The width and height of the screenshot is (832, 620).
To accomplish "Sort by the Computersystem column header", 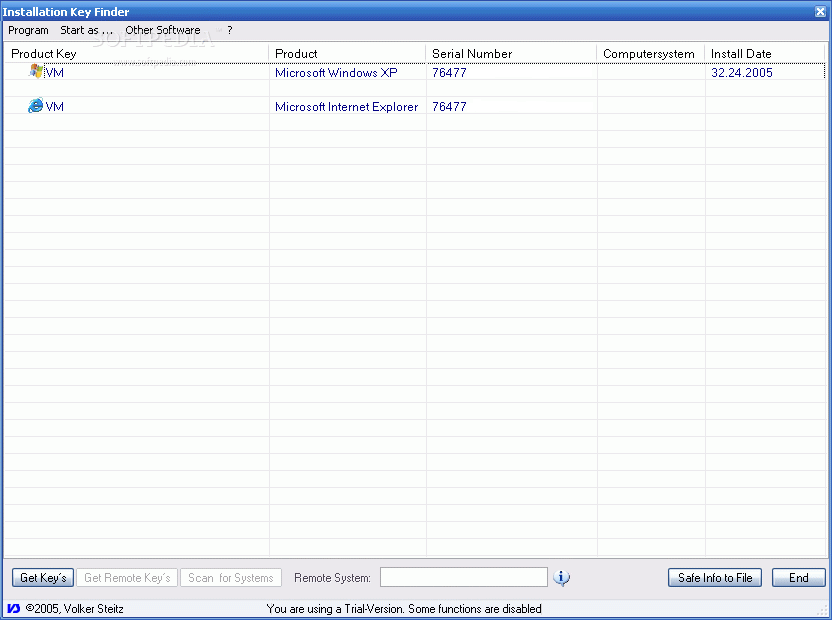I will coord(651,54).
